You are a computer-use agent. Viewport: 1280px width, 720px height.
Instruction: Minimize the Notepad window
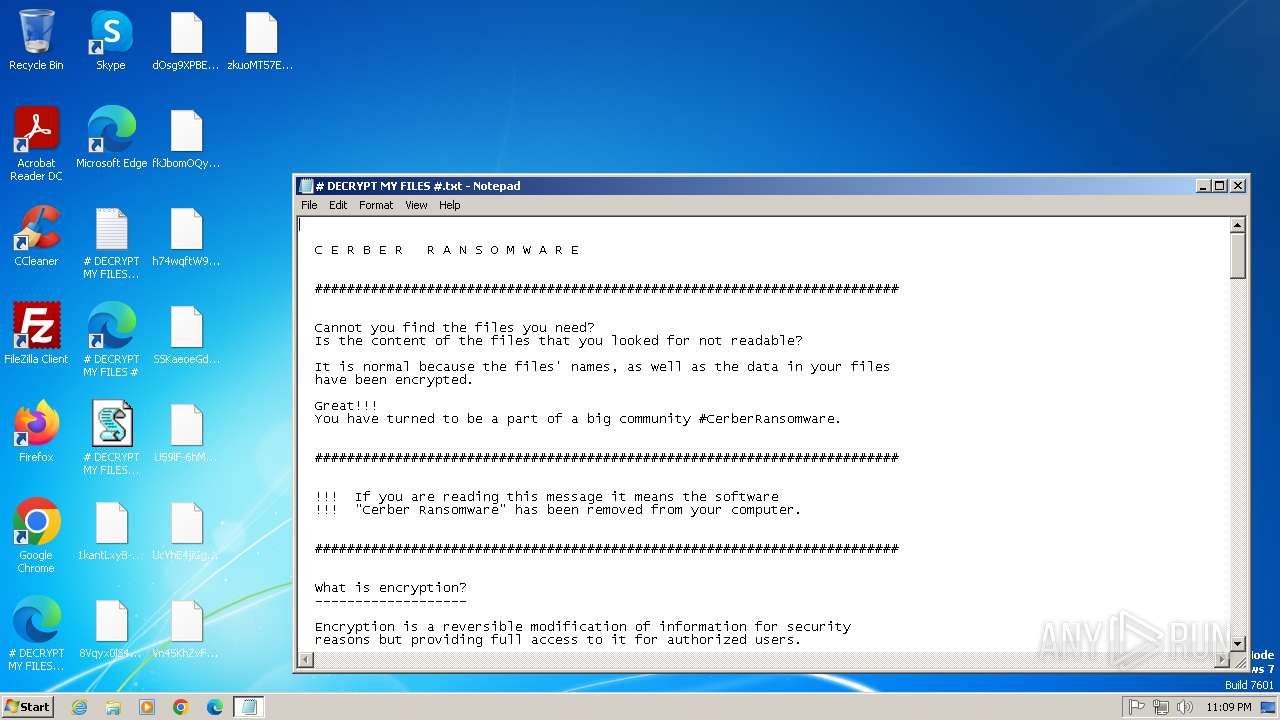(x=1203, y=186)
